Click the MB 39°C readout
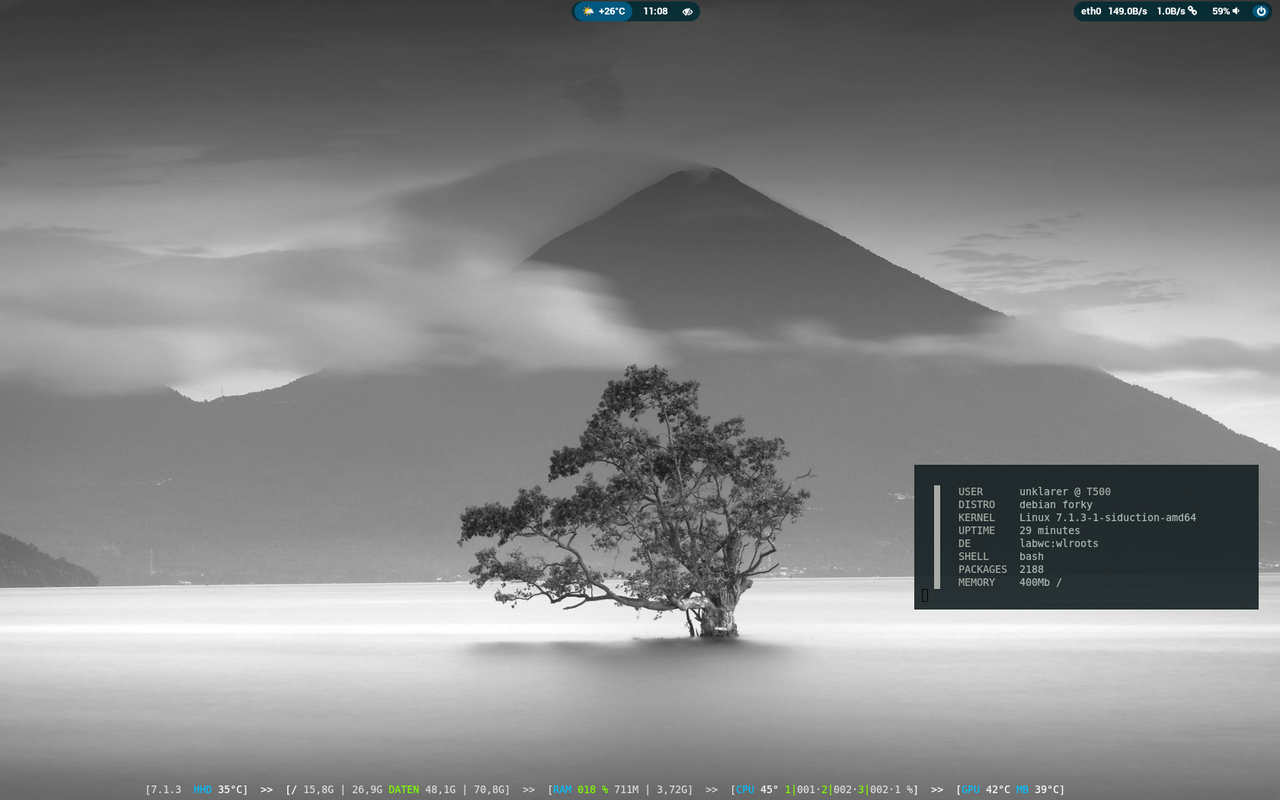Image resolution: width=1280 pixels, height=800 pixels. (1040, 789)
